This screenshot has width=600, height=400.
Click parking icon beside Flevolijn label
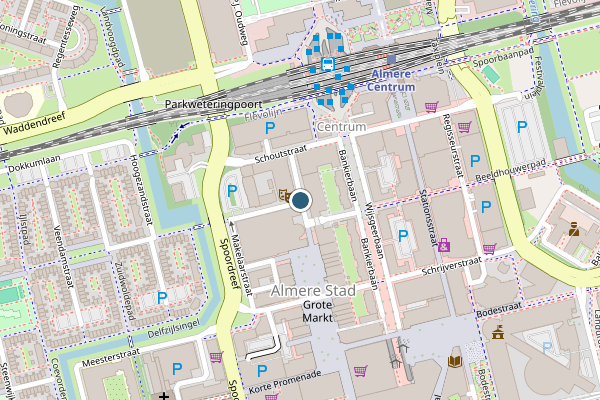[270, 128]
